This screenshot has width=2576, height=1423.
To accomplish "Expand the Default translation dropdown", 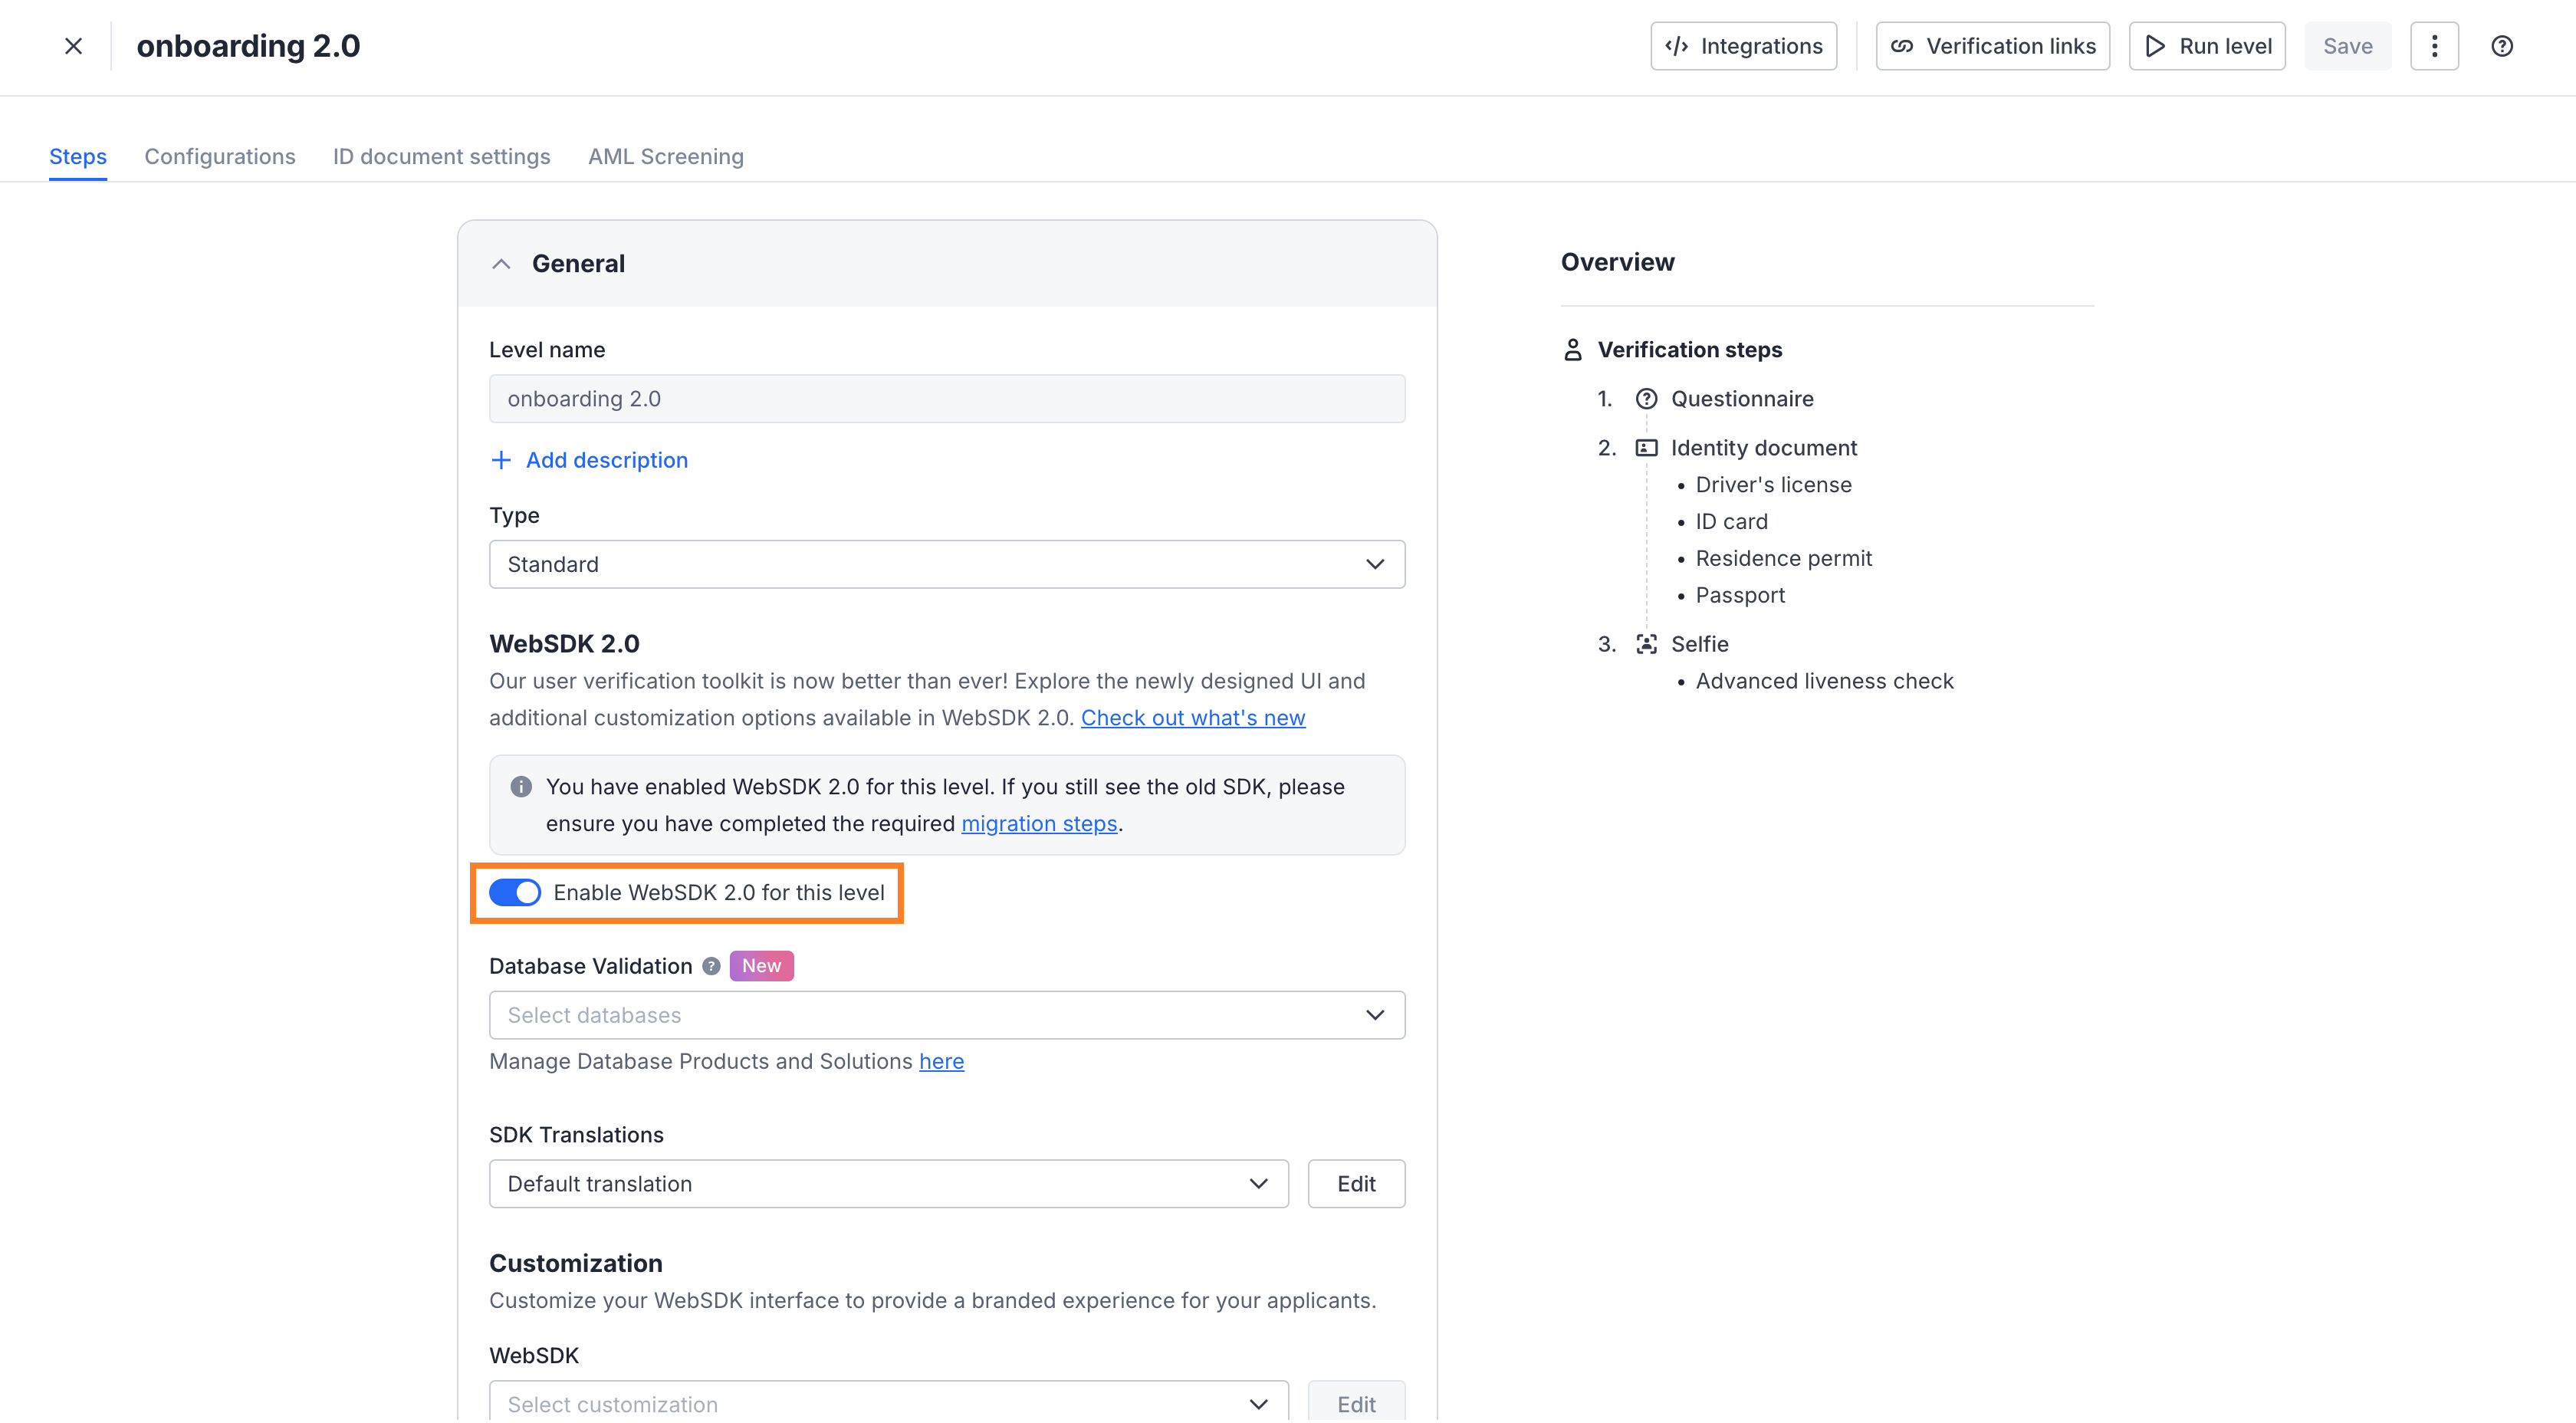I will (888, 1183).
